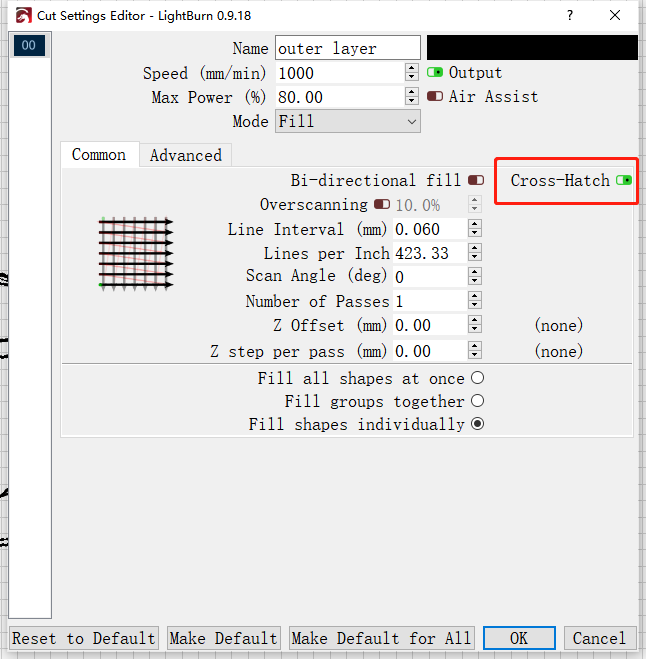Decrease Number of Passes with the down arrow

[x=475, y=306]
